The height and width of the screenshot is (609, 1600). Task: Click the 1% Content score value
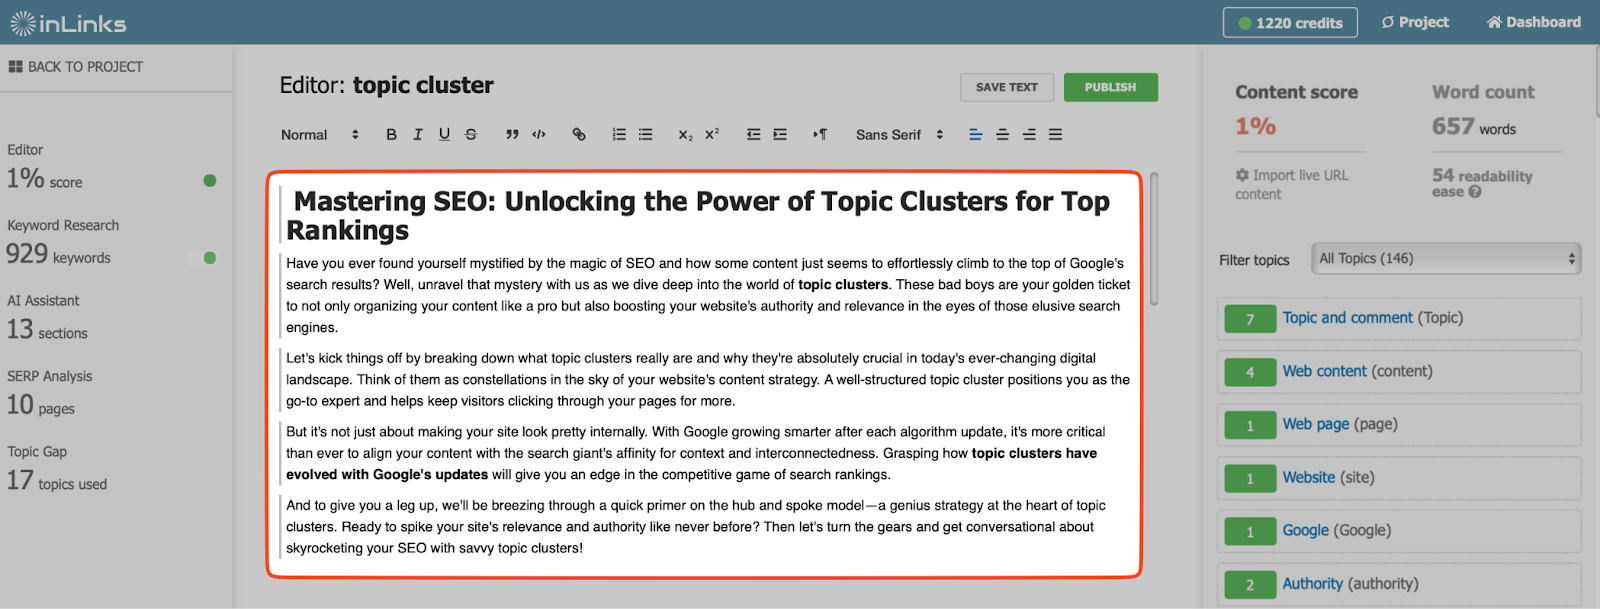click(x=1255, y=127)
